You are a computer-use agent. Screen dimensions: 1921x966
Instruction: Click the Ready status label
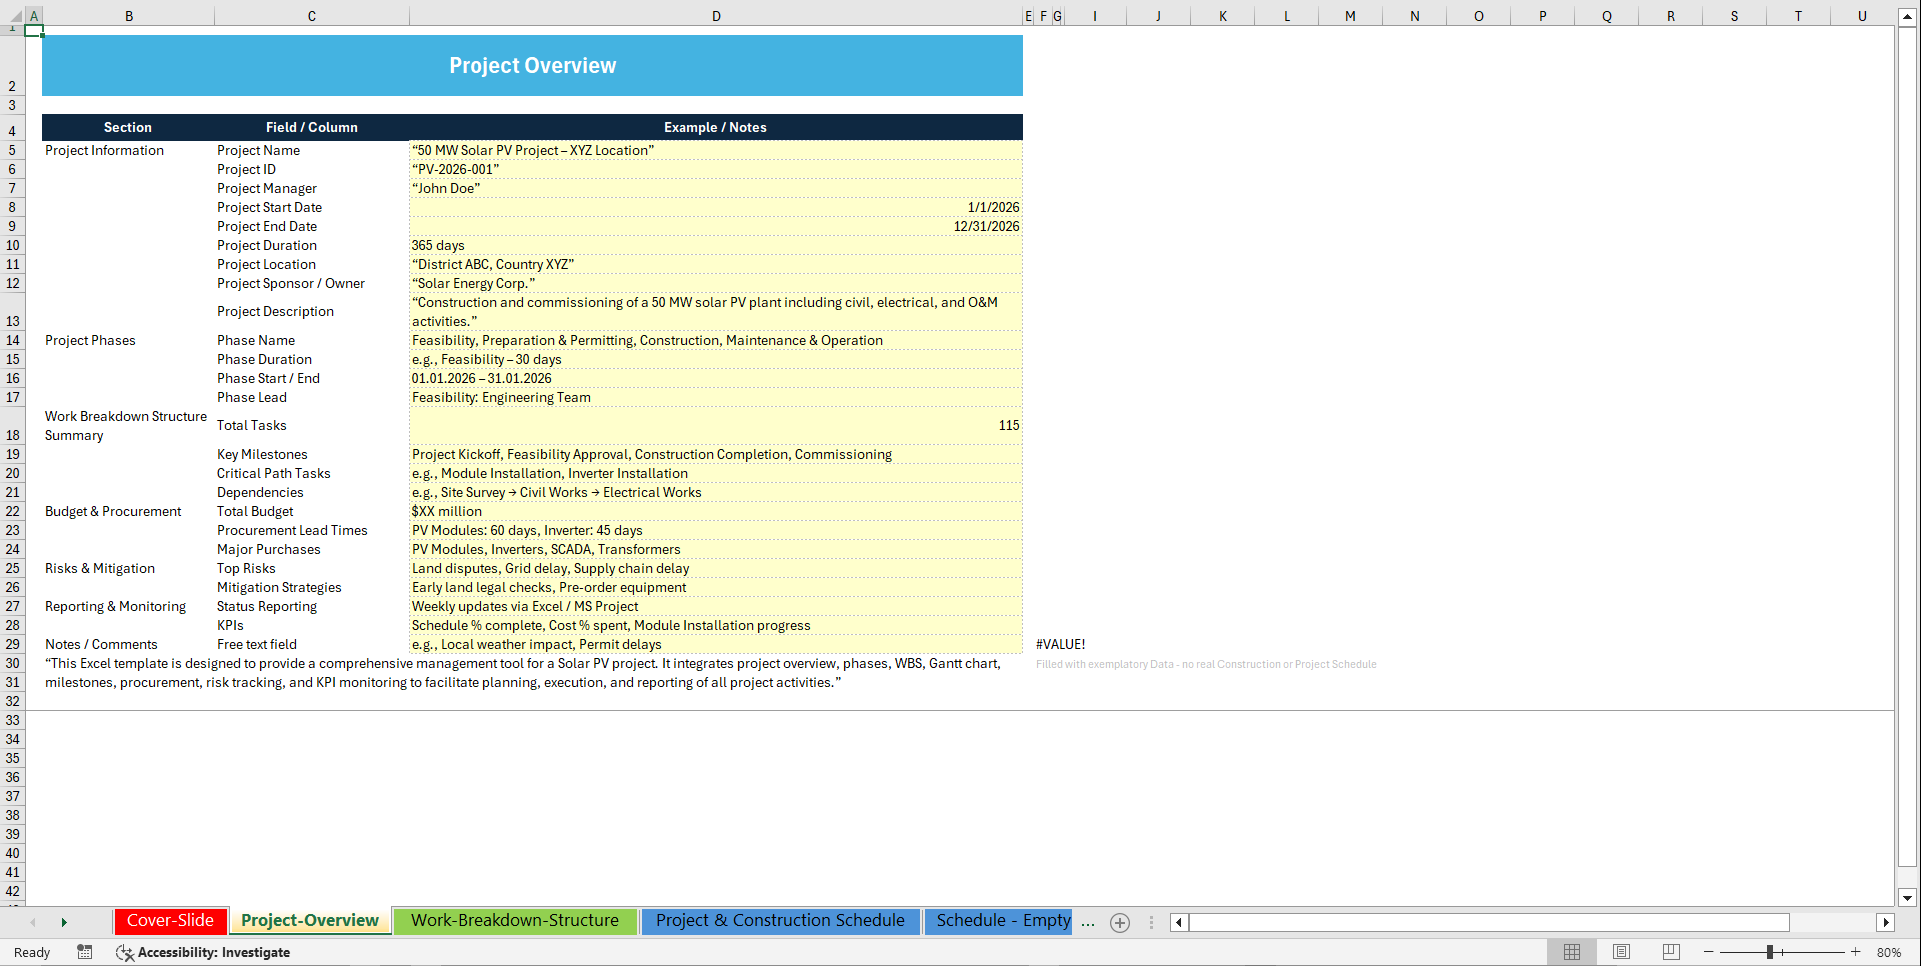(x=31, y=952)
